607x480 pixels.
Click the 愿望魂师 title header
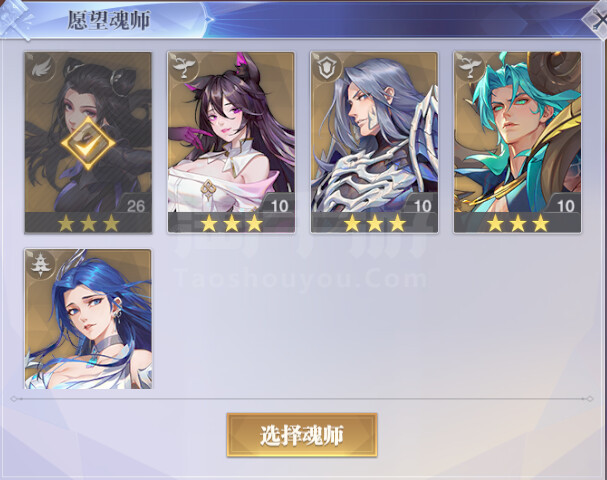coord(109,20)
